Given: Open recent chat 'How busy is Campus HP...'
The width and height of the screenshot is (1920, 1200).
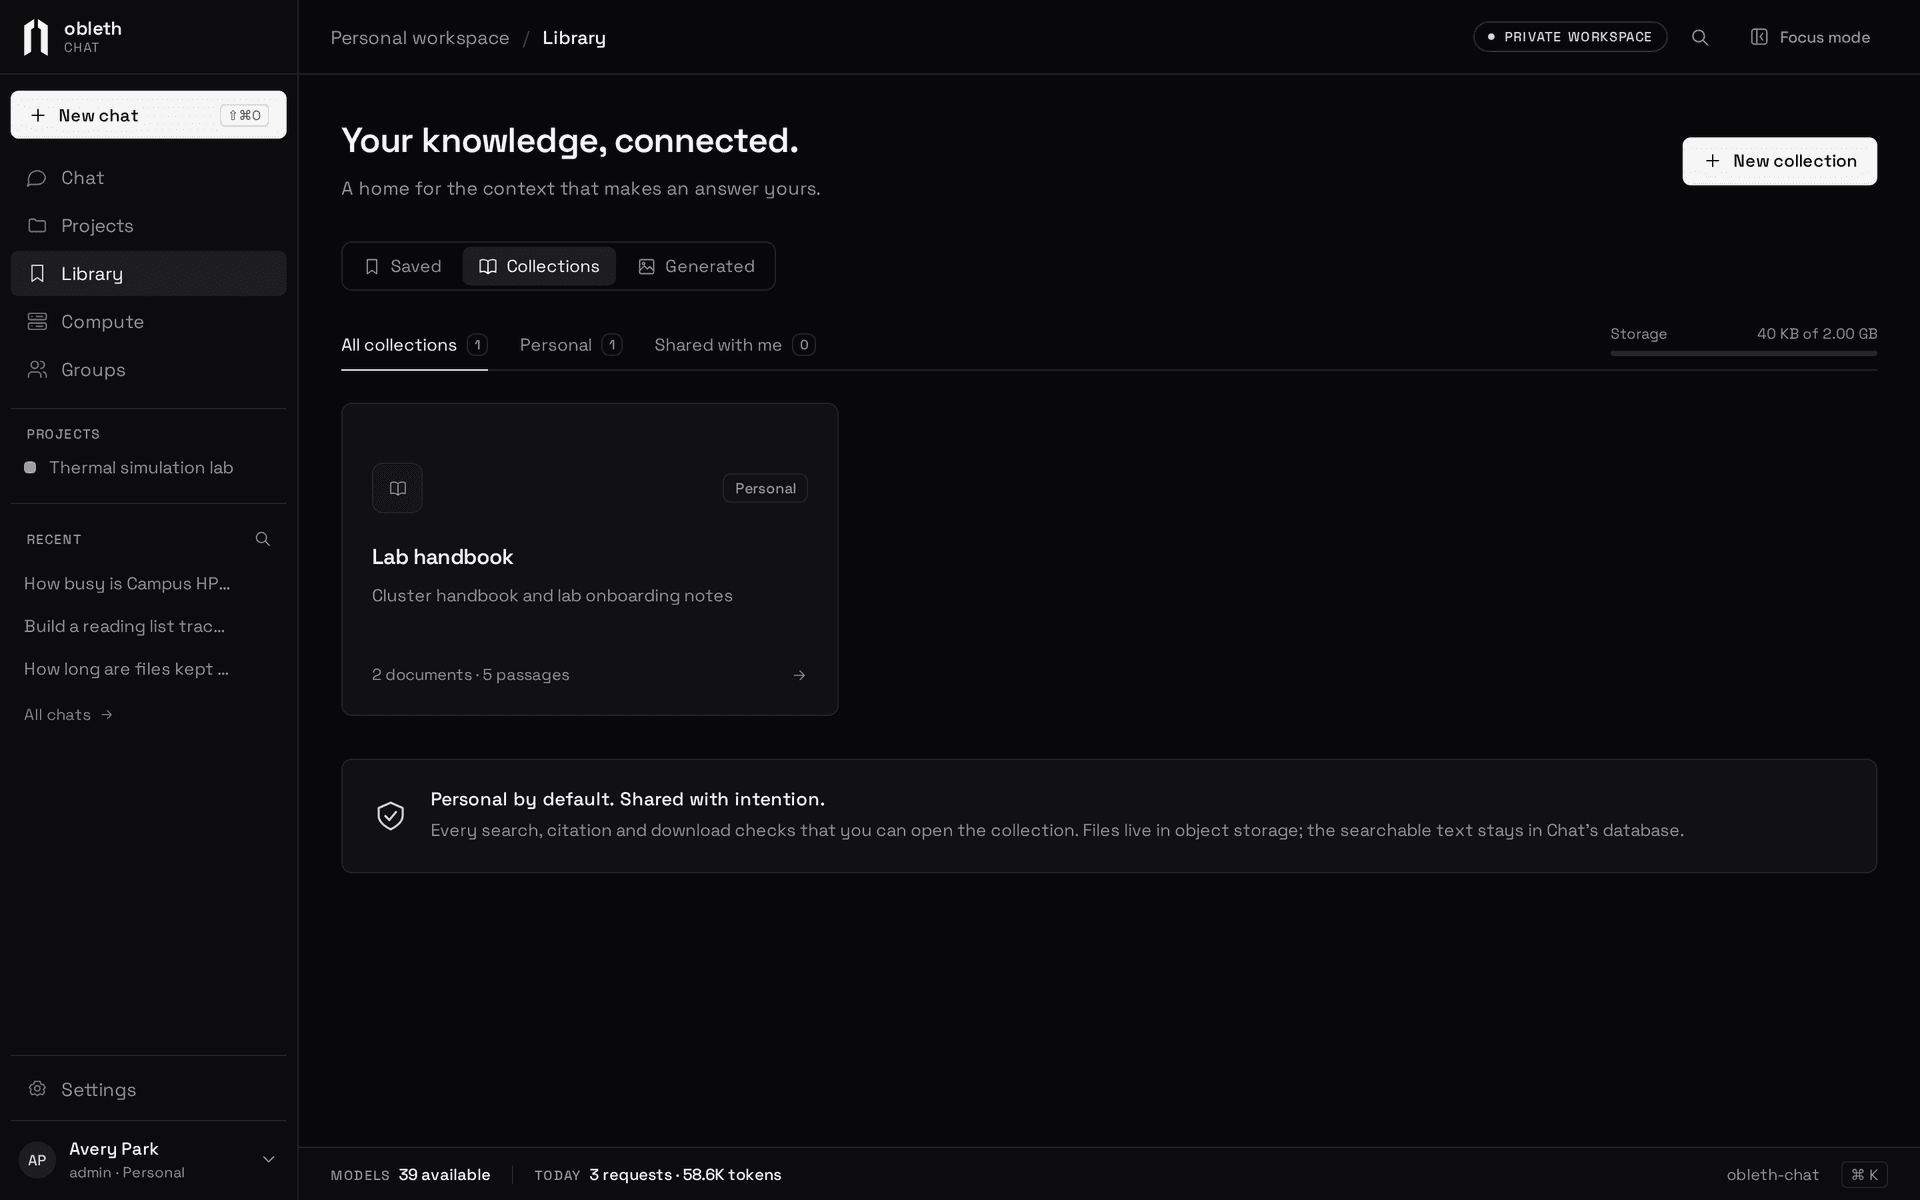Looking at the screenshot, I should pyautogui.click(x=127, y=584).
